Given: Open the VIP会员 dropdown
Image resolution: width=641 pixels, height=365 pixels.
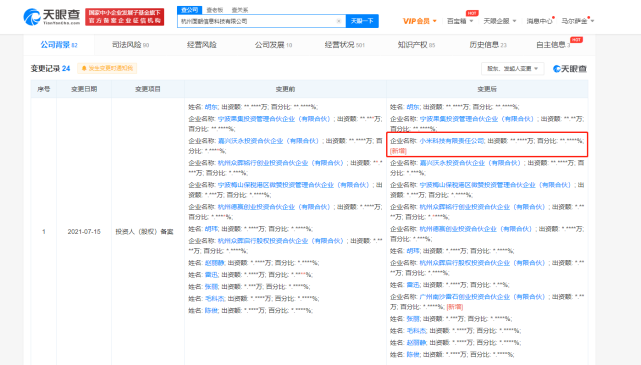Looking at the screenshot, I should tap(419, 21).
